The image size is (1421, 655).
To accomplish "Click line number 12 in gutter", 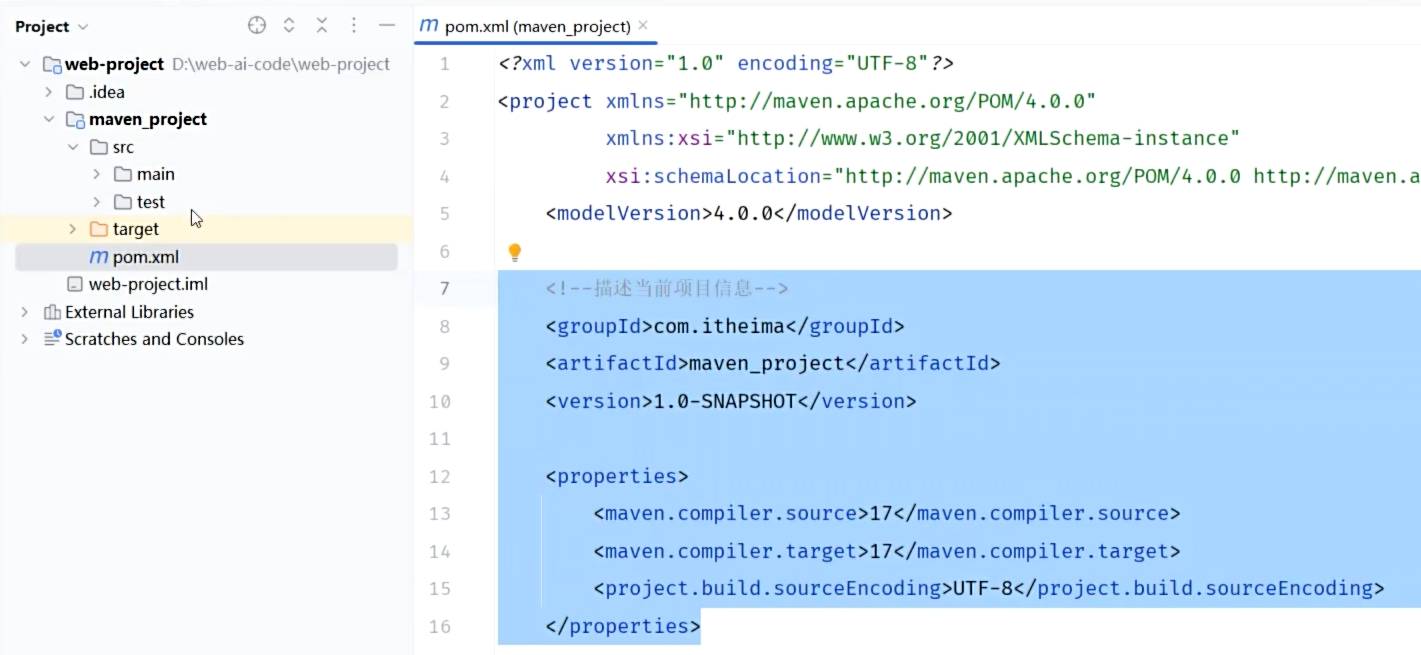I will click(x=440, y=476).
